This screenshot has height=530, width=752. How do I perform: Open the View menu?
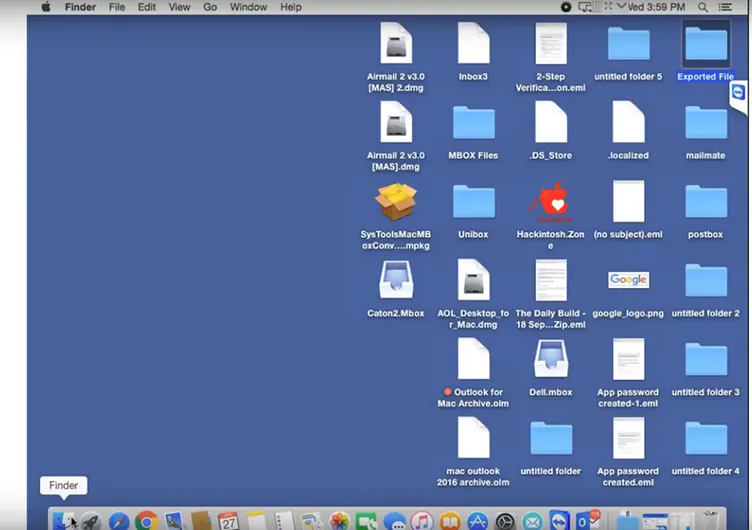pos(179,7)
